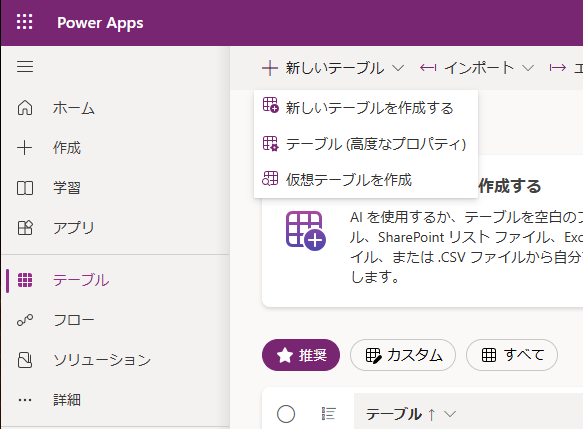Click the large table-plus card icon
The height and width of the screenshot is (429, 583).
click(306, 231)
